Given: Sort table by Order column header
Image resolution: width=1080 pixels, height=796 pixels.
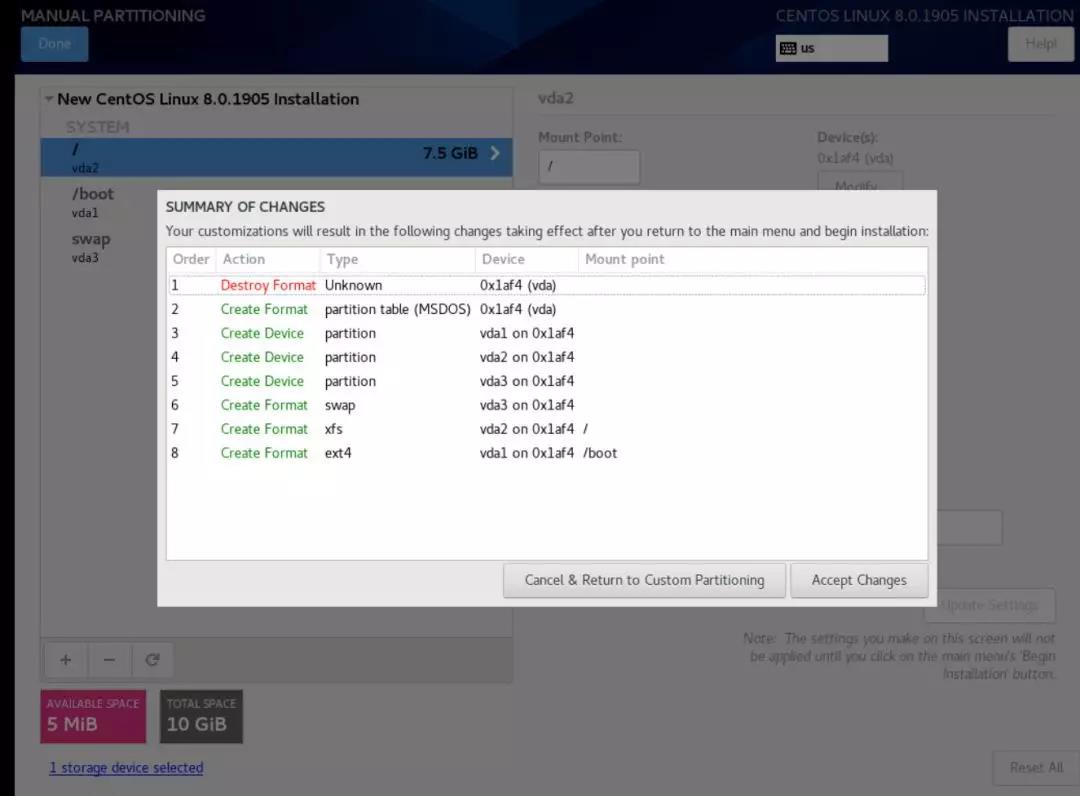Looking at the screenshot, I should point(191,260).
